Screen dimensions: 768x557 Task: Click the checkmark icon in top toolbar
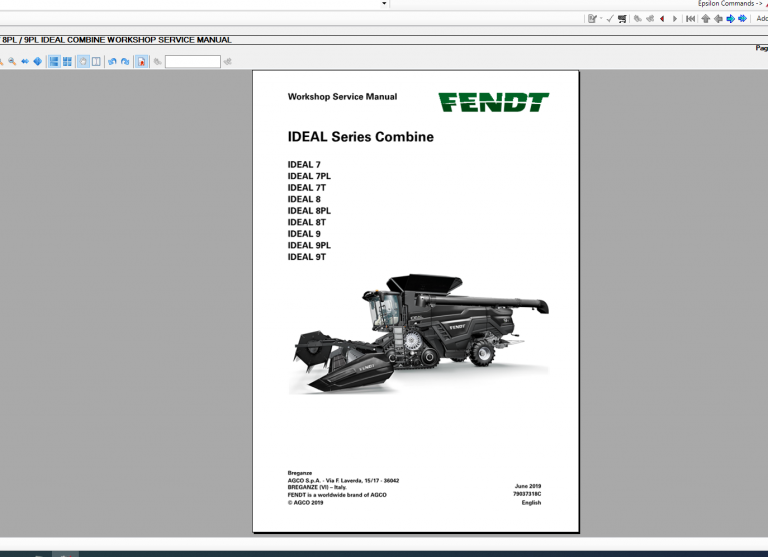pyautogui.click(x=610, y=19)
